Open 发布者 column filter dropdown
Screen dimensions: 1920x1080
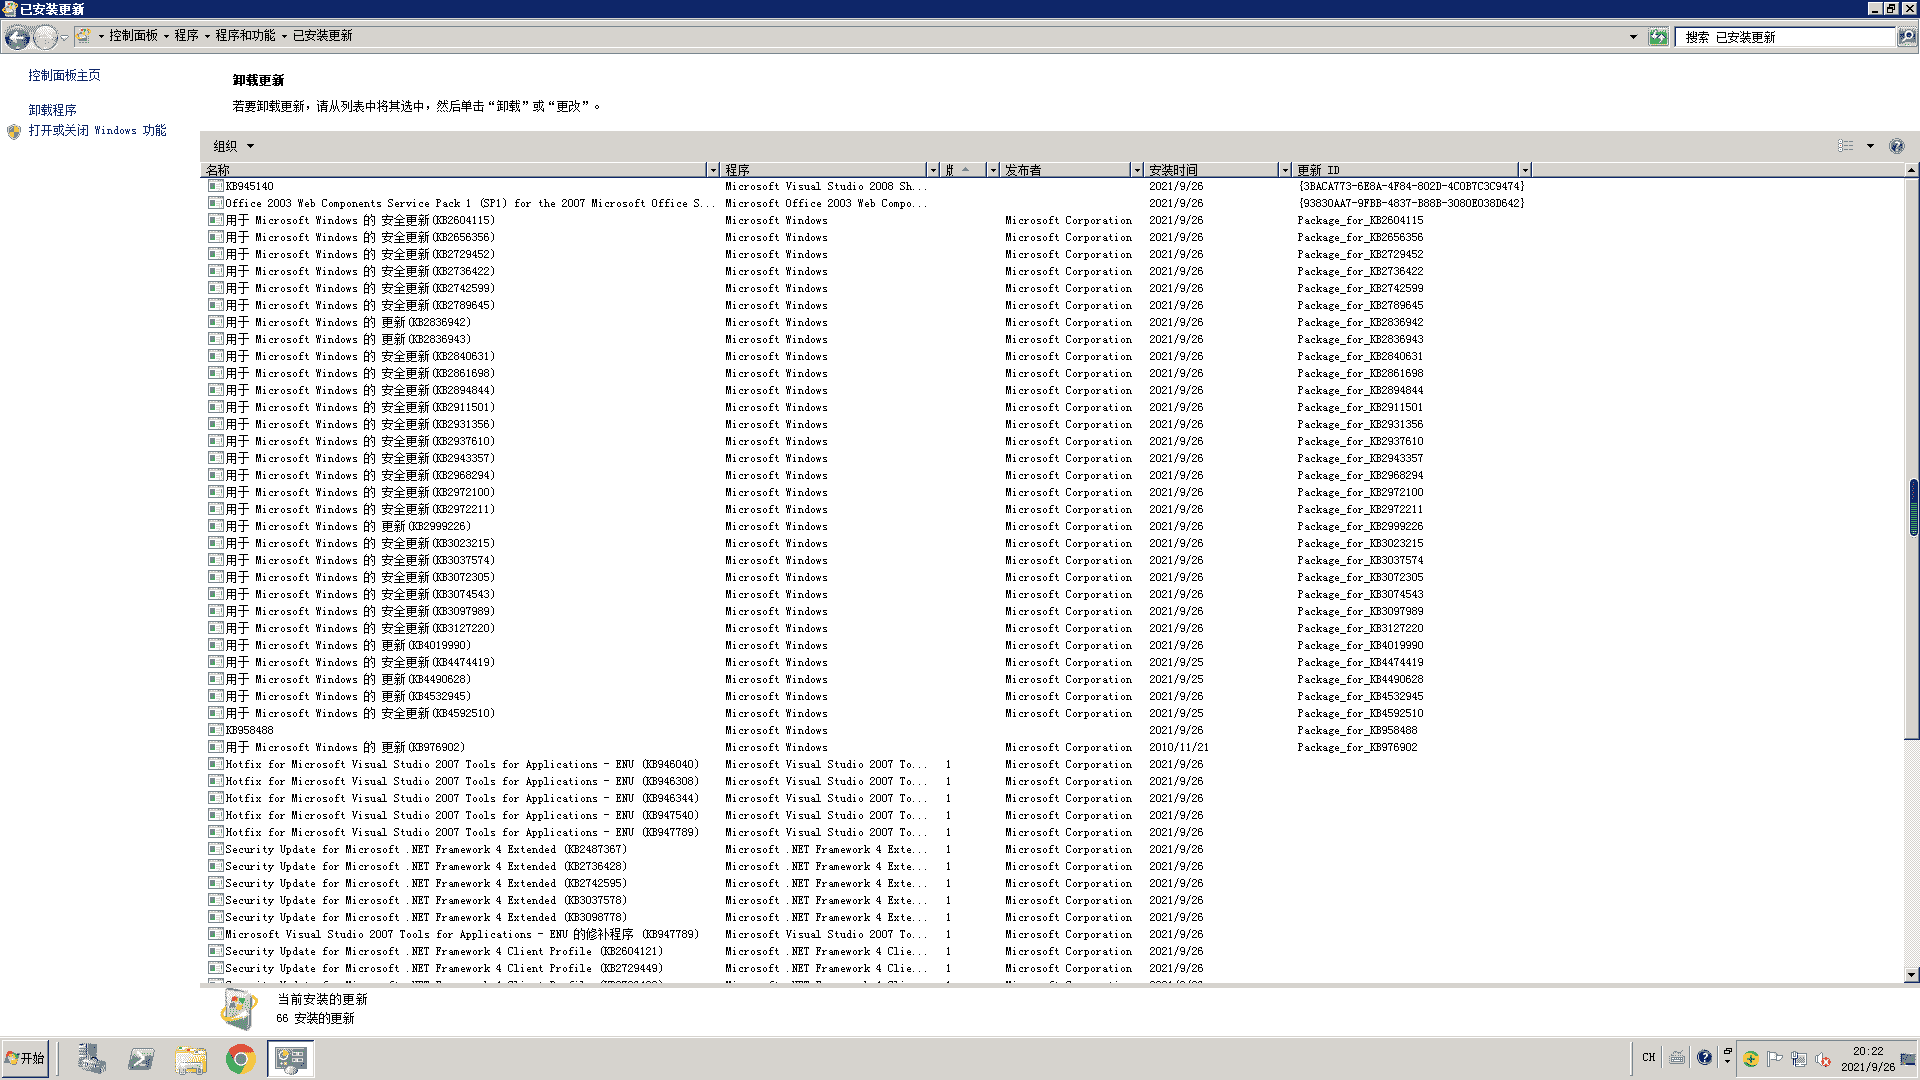point(1136,170)
